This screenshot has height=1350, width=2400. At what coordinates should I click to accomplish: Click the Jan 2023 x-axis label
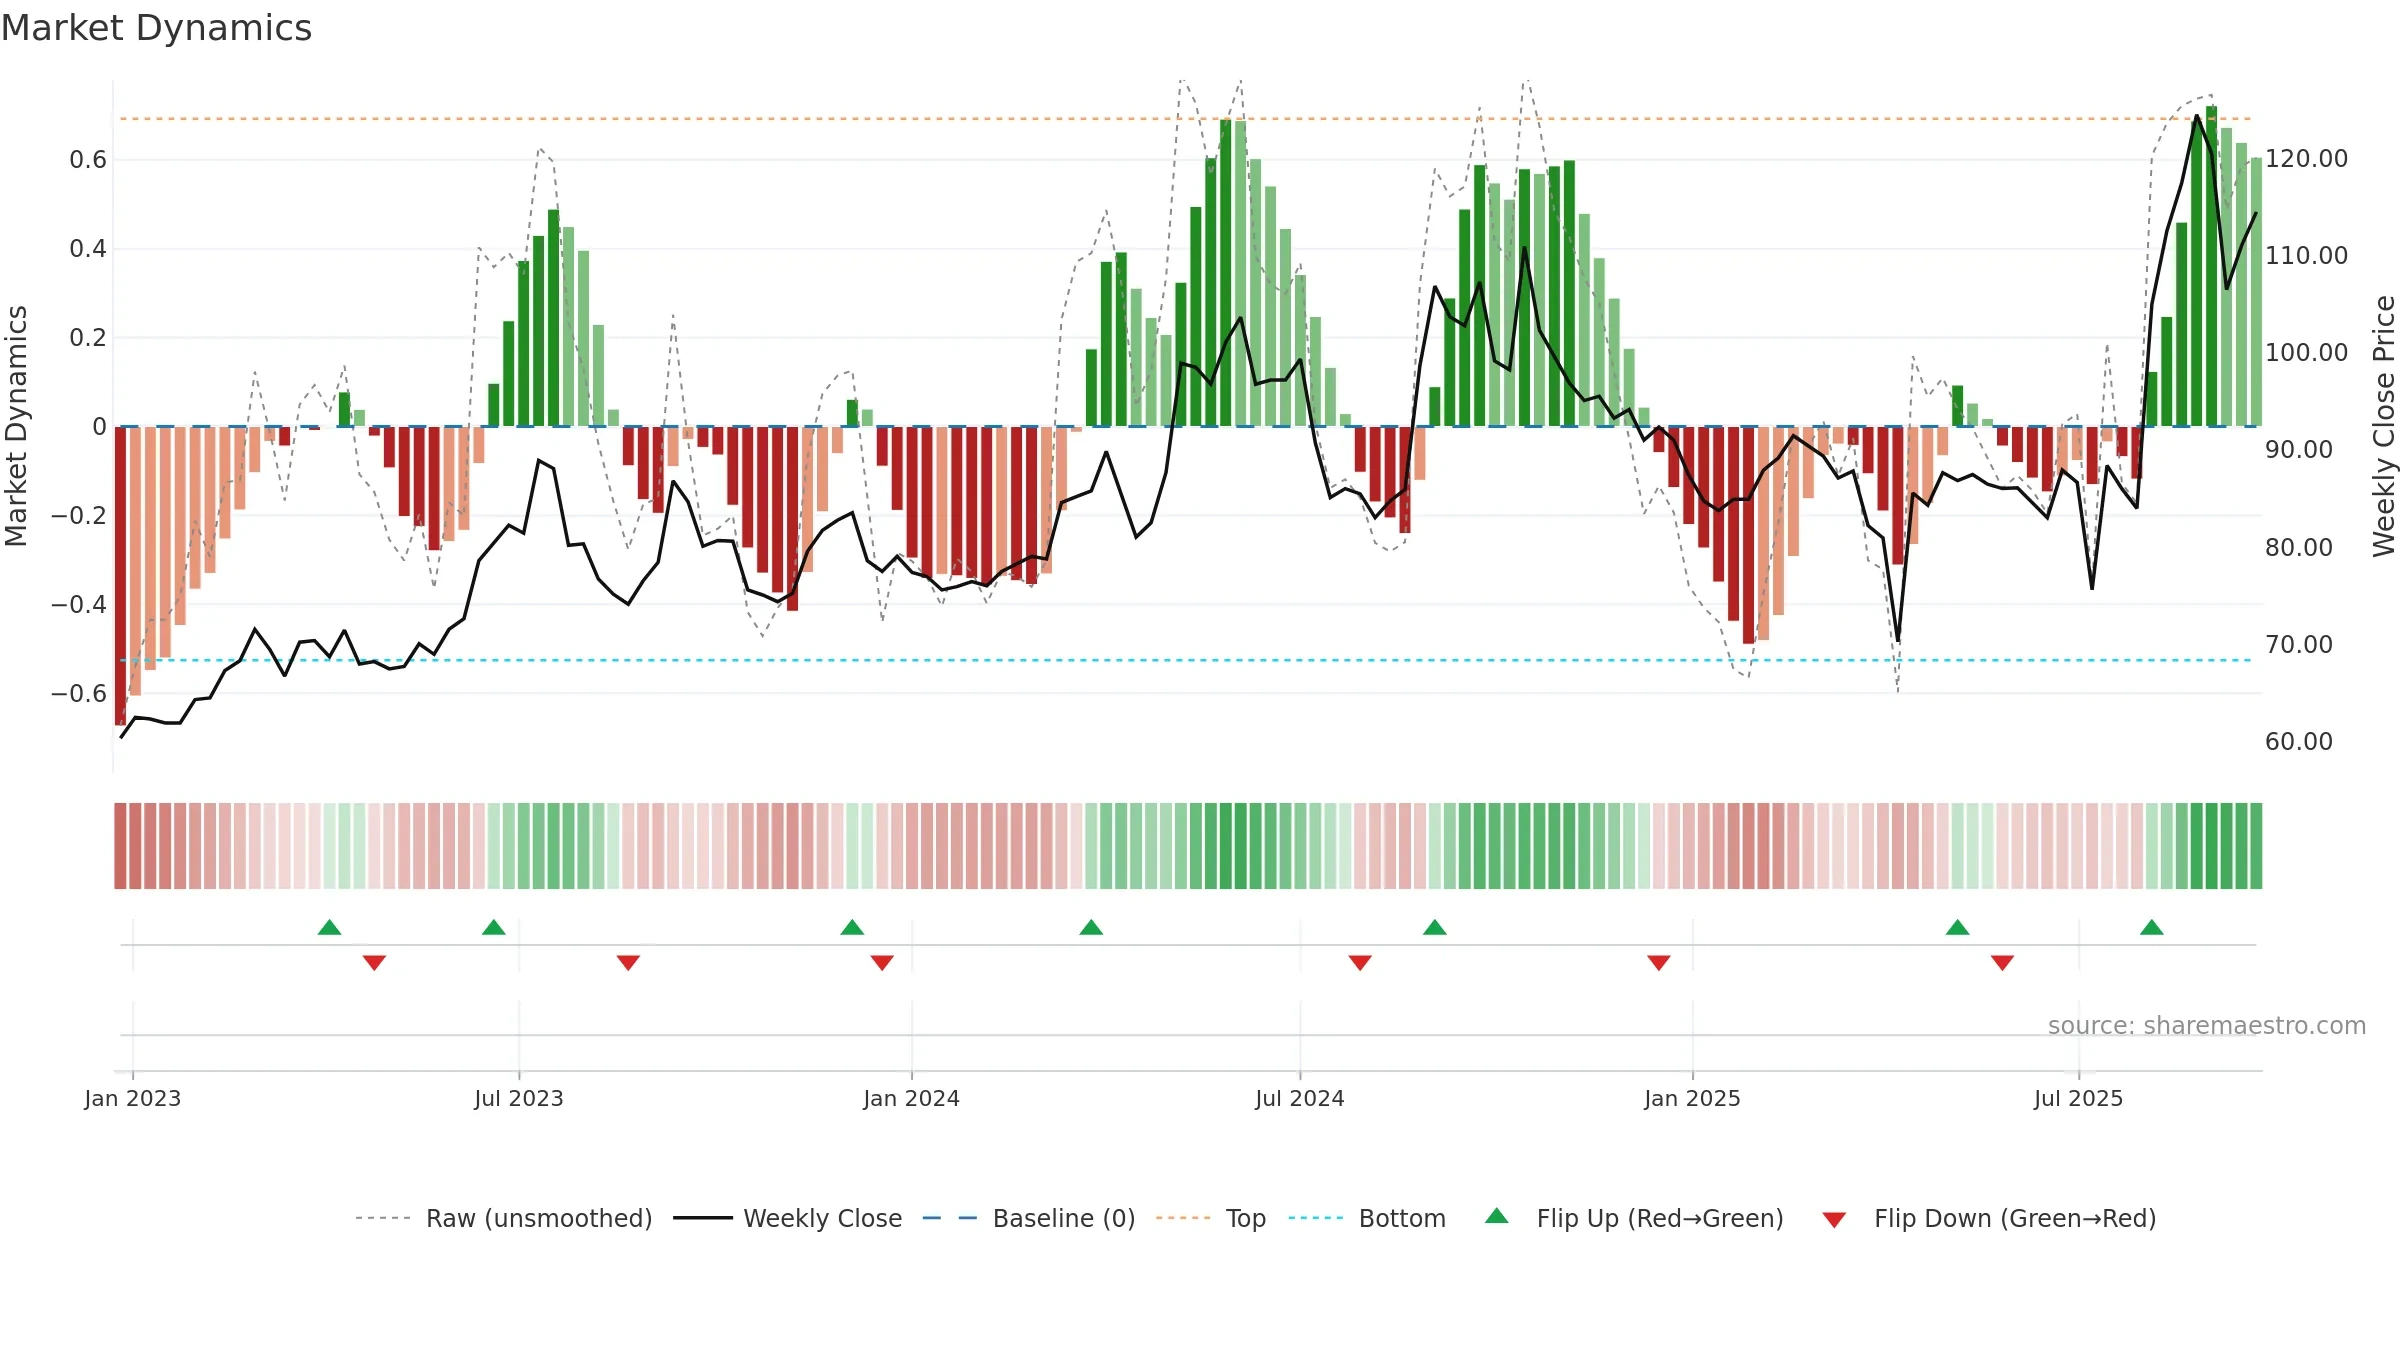coord(133,1098)
